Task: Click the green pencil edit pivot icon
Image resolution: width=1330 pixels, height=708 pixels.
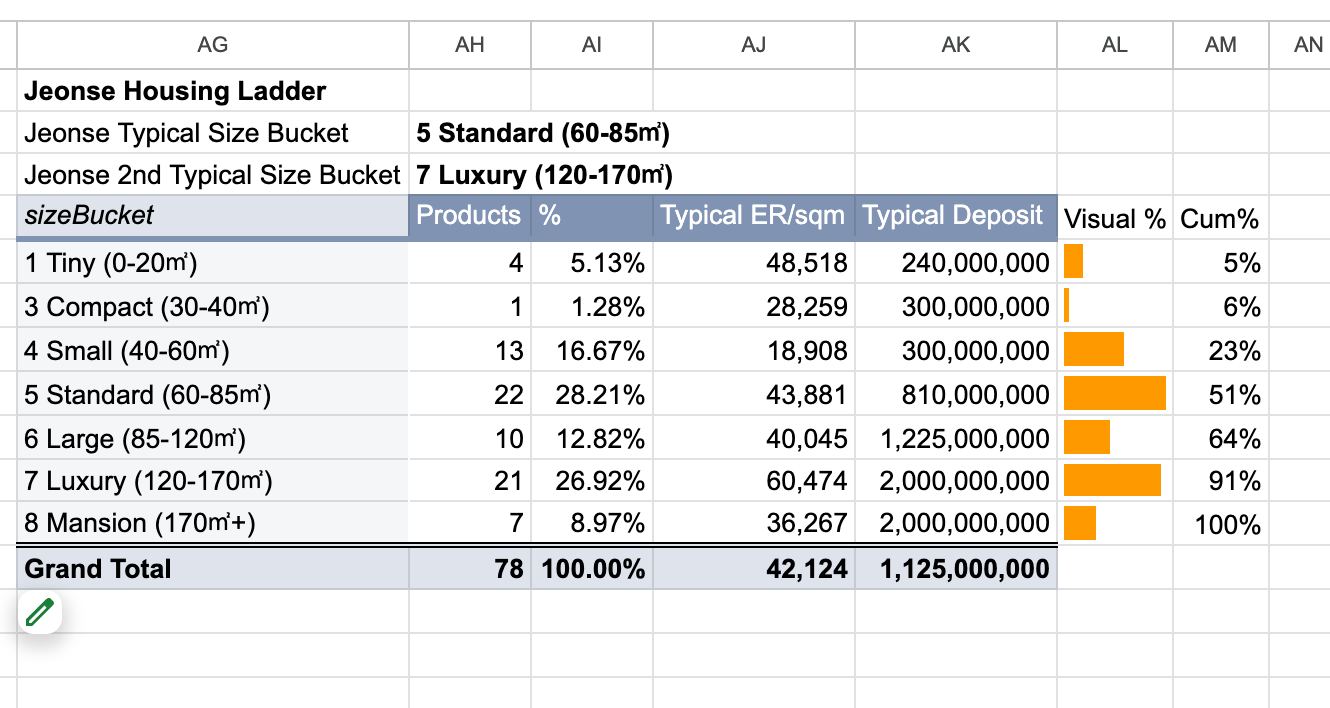Action: (x=39, y=612)
